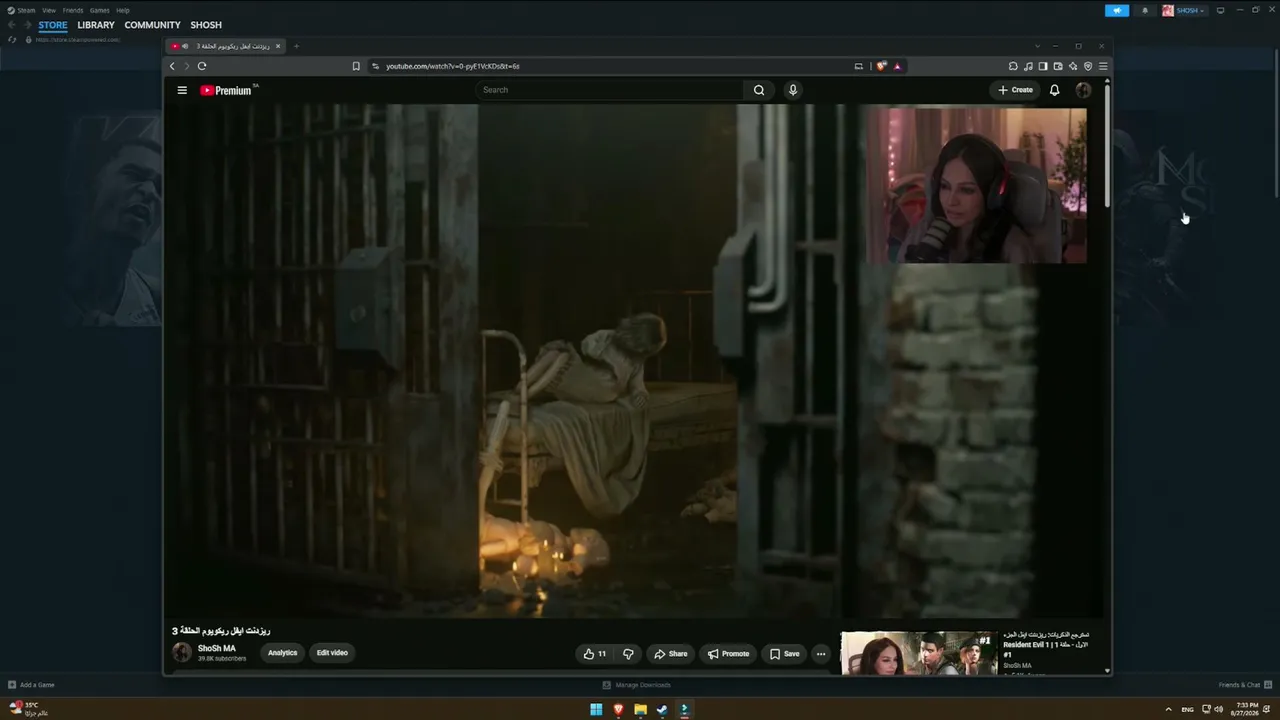
Task: Open the View menu in Steam
Action: pyautogui.click(x=49, y=10)
